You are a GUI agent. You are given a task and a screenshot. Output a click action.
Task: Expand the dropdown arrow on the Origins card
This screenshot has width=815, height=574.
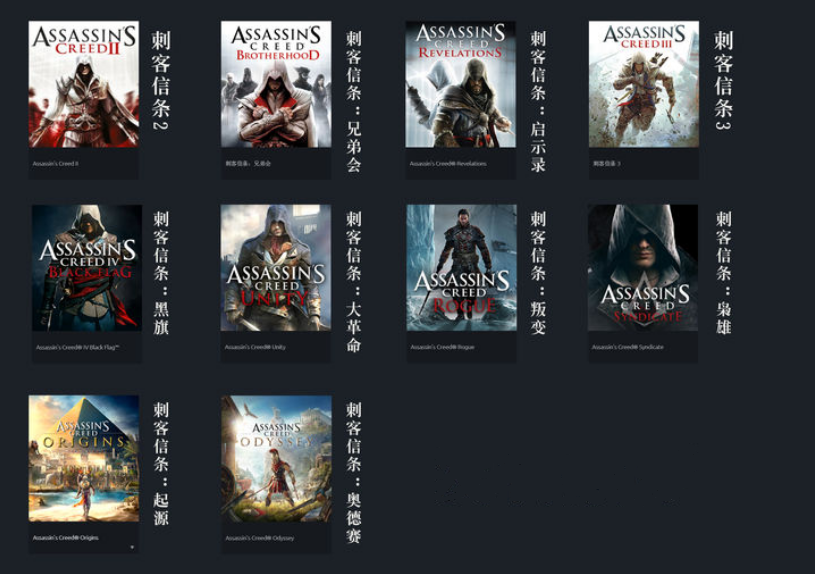[x=132, y=547]
